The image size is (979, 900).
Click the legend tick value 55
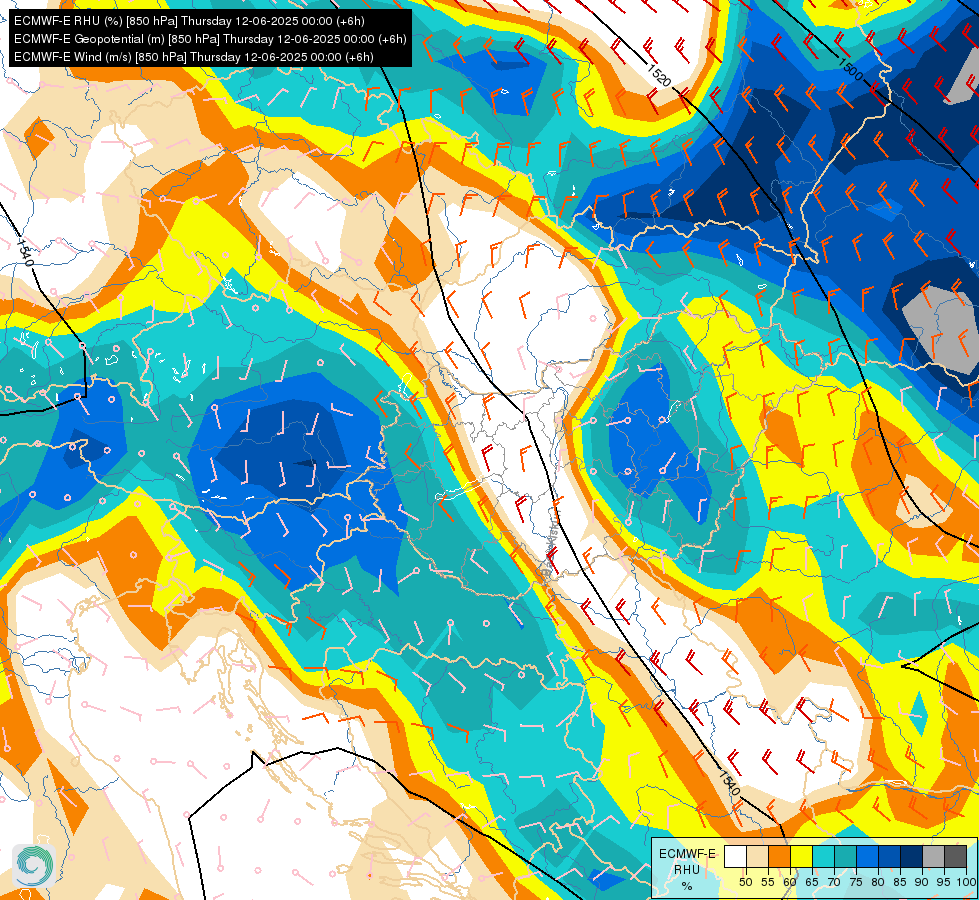(x=768, y=882)
